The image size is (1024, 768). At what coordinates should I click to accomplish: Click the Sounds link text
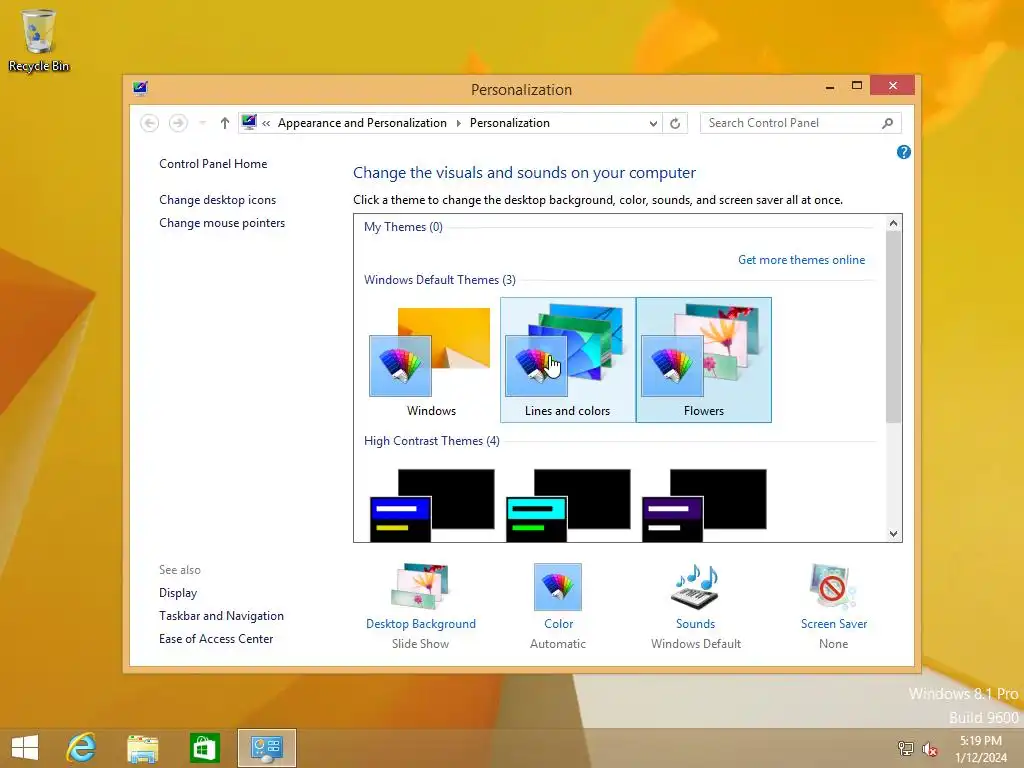point(696,624)
